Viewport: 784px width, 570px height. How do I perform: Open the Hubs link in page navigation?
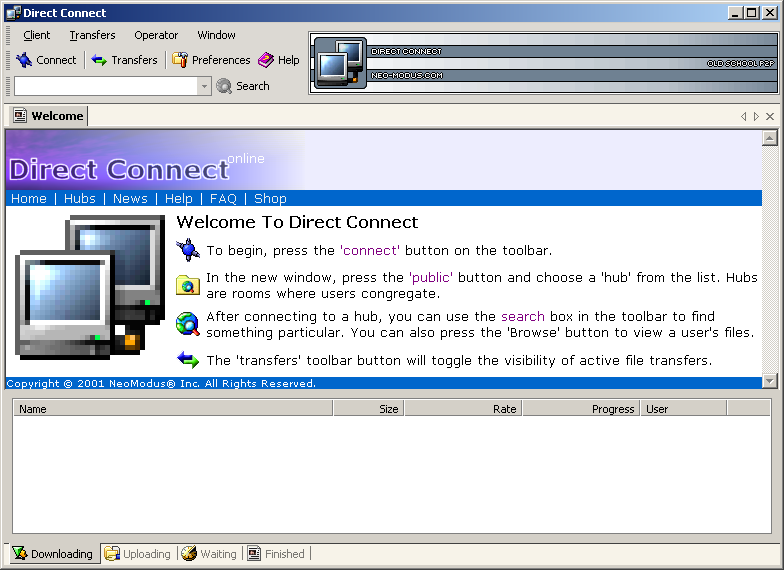pyautogui.click(x=80, y=198)
